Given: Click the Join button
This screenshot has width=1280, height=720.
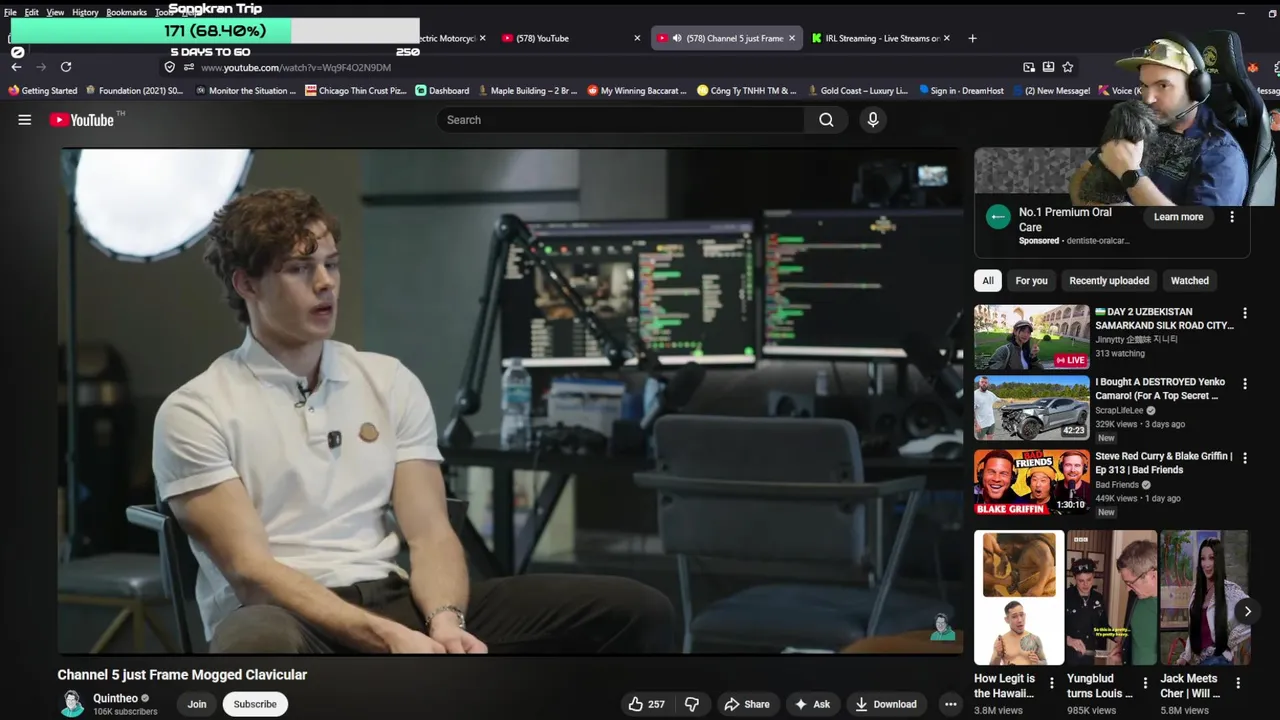Looking at the screenshot, I should point(197,704).
